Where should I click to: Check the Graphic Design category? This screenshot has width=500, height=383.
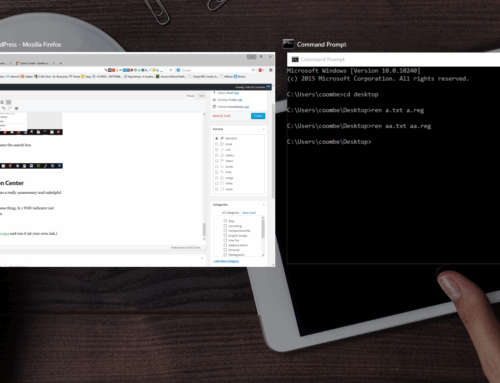point(225,235)
